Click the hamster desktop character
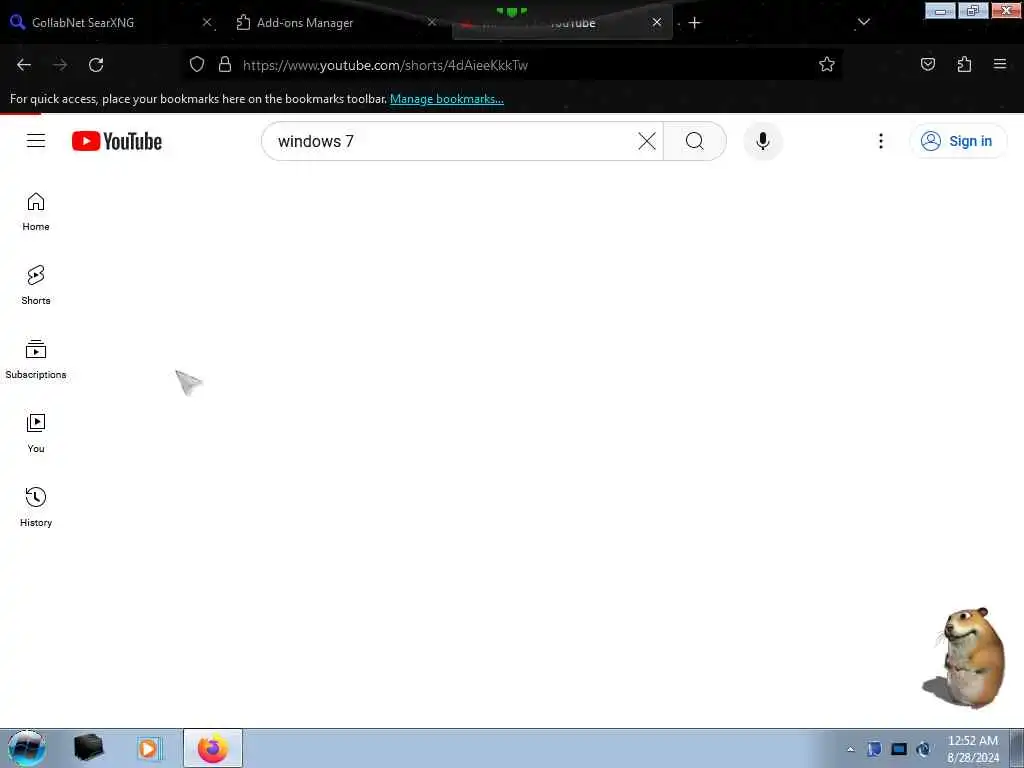1024x768 pixels. pyautogui.click(x=965, y=658)
